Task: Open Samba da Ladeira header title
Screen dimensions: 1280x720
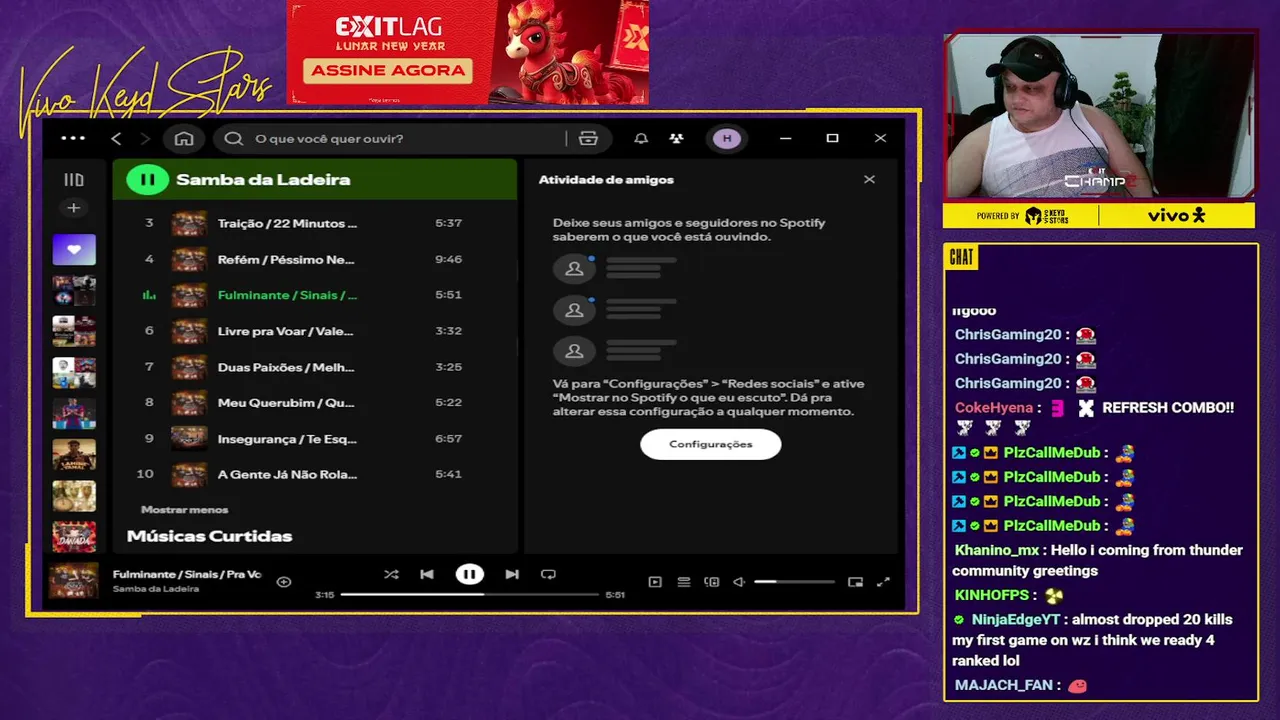Action: point(263,180)
